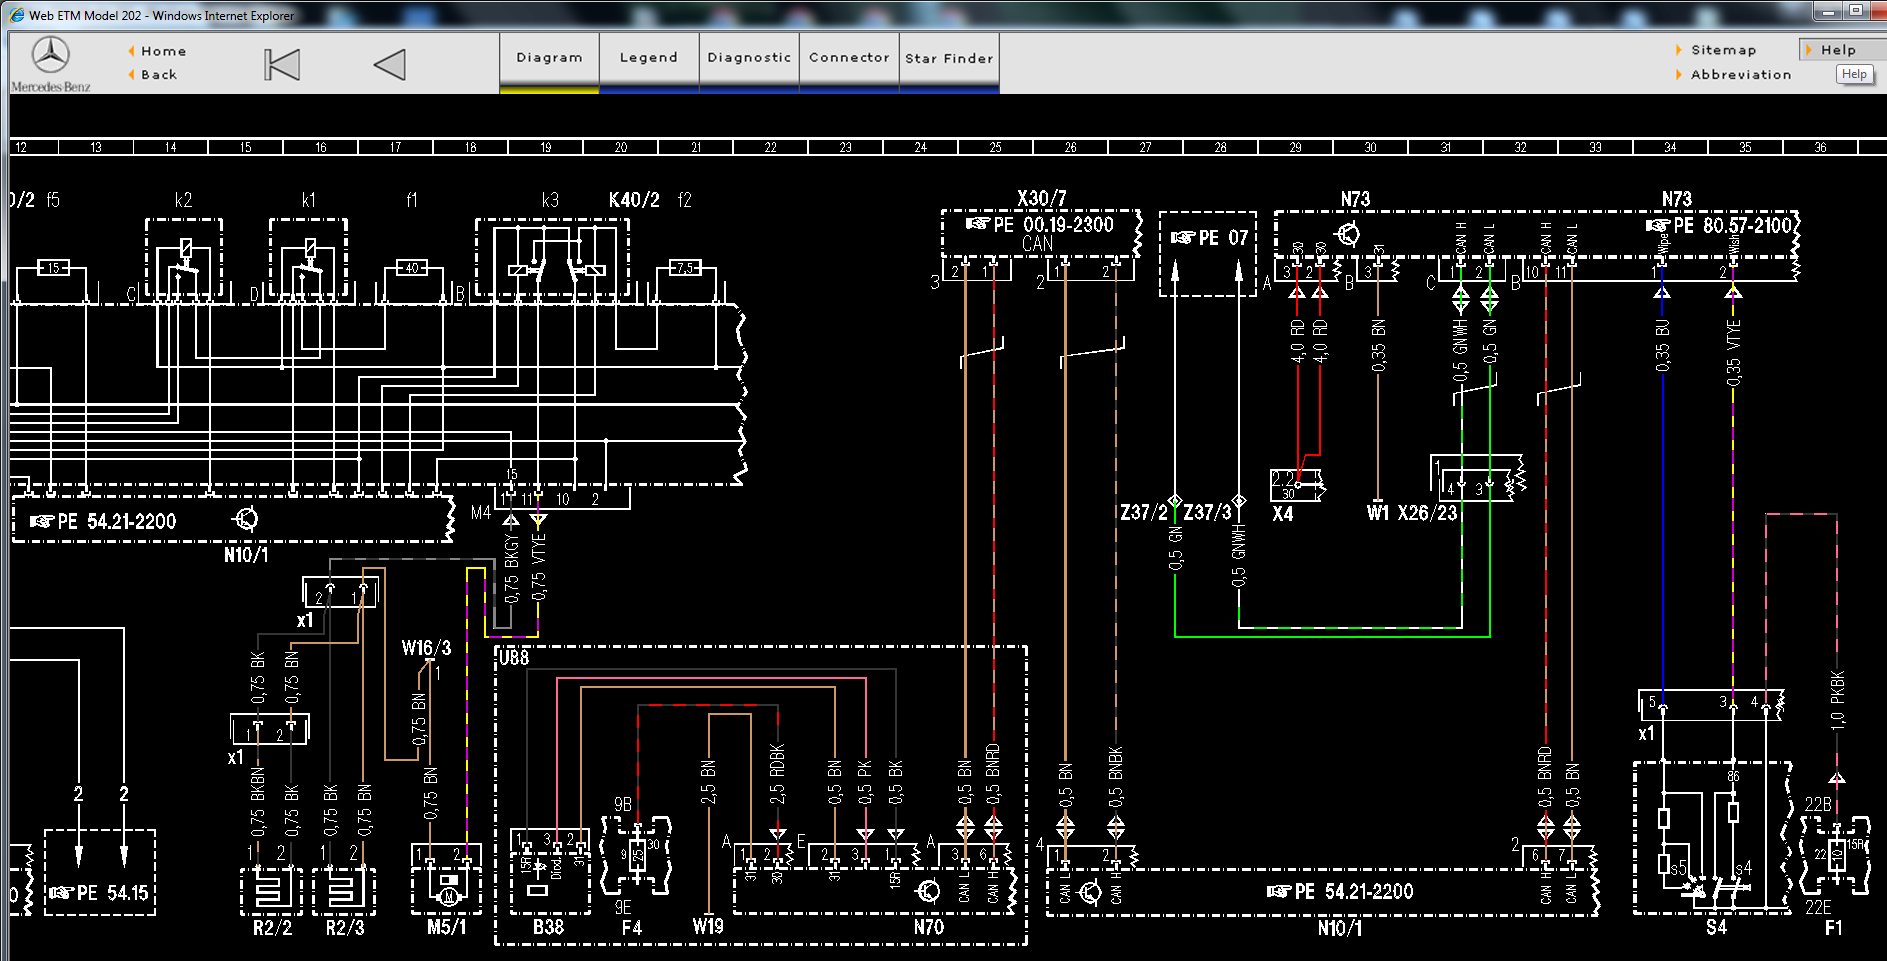Switch to the Diagram tab
This screenshot has height=961, width=1887.
[549, 59]
